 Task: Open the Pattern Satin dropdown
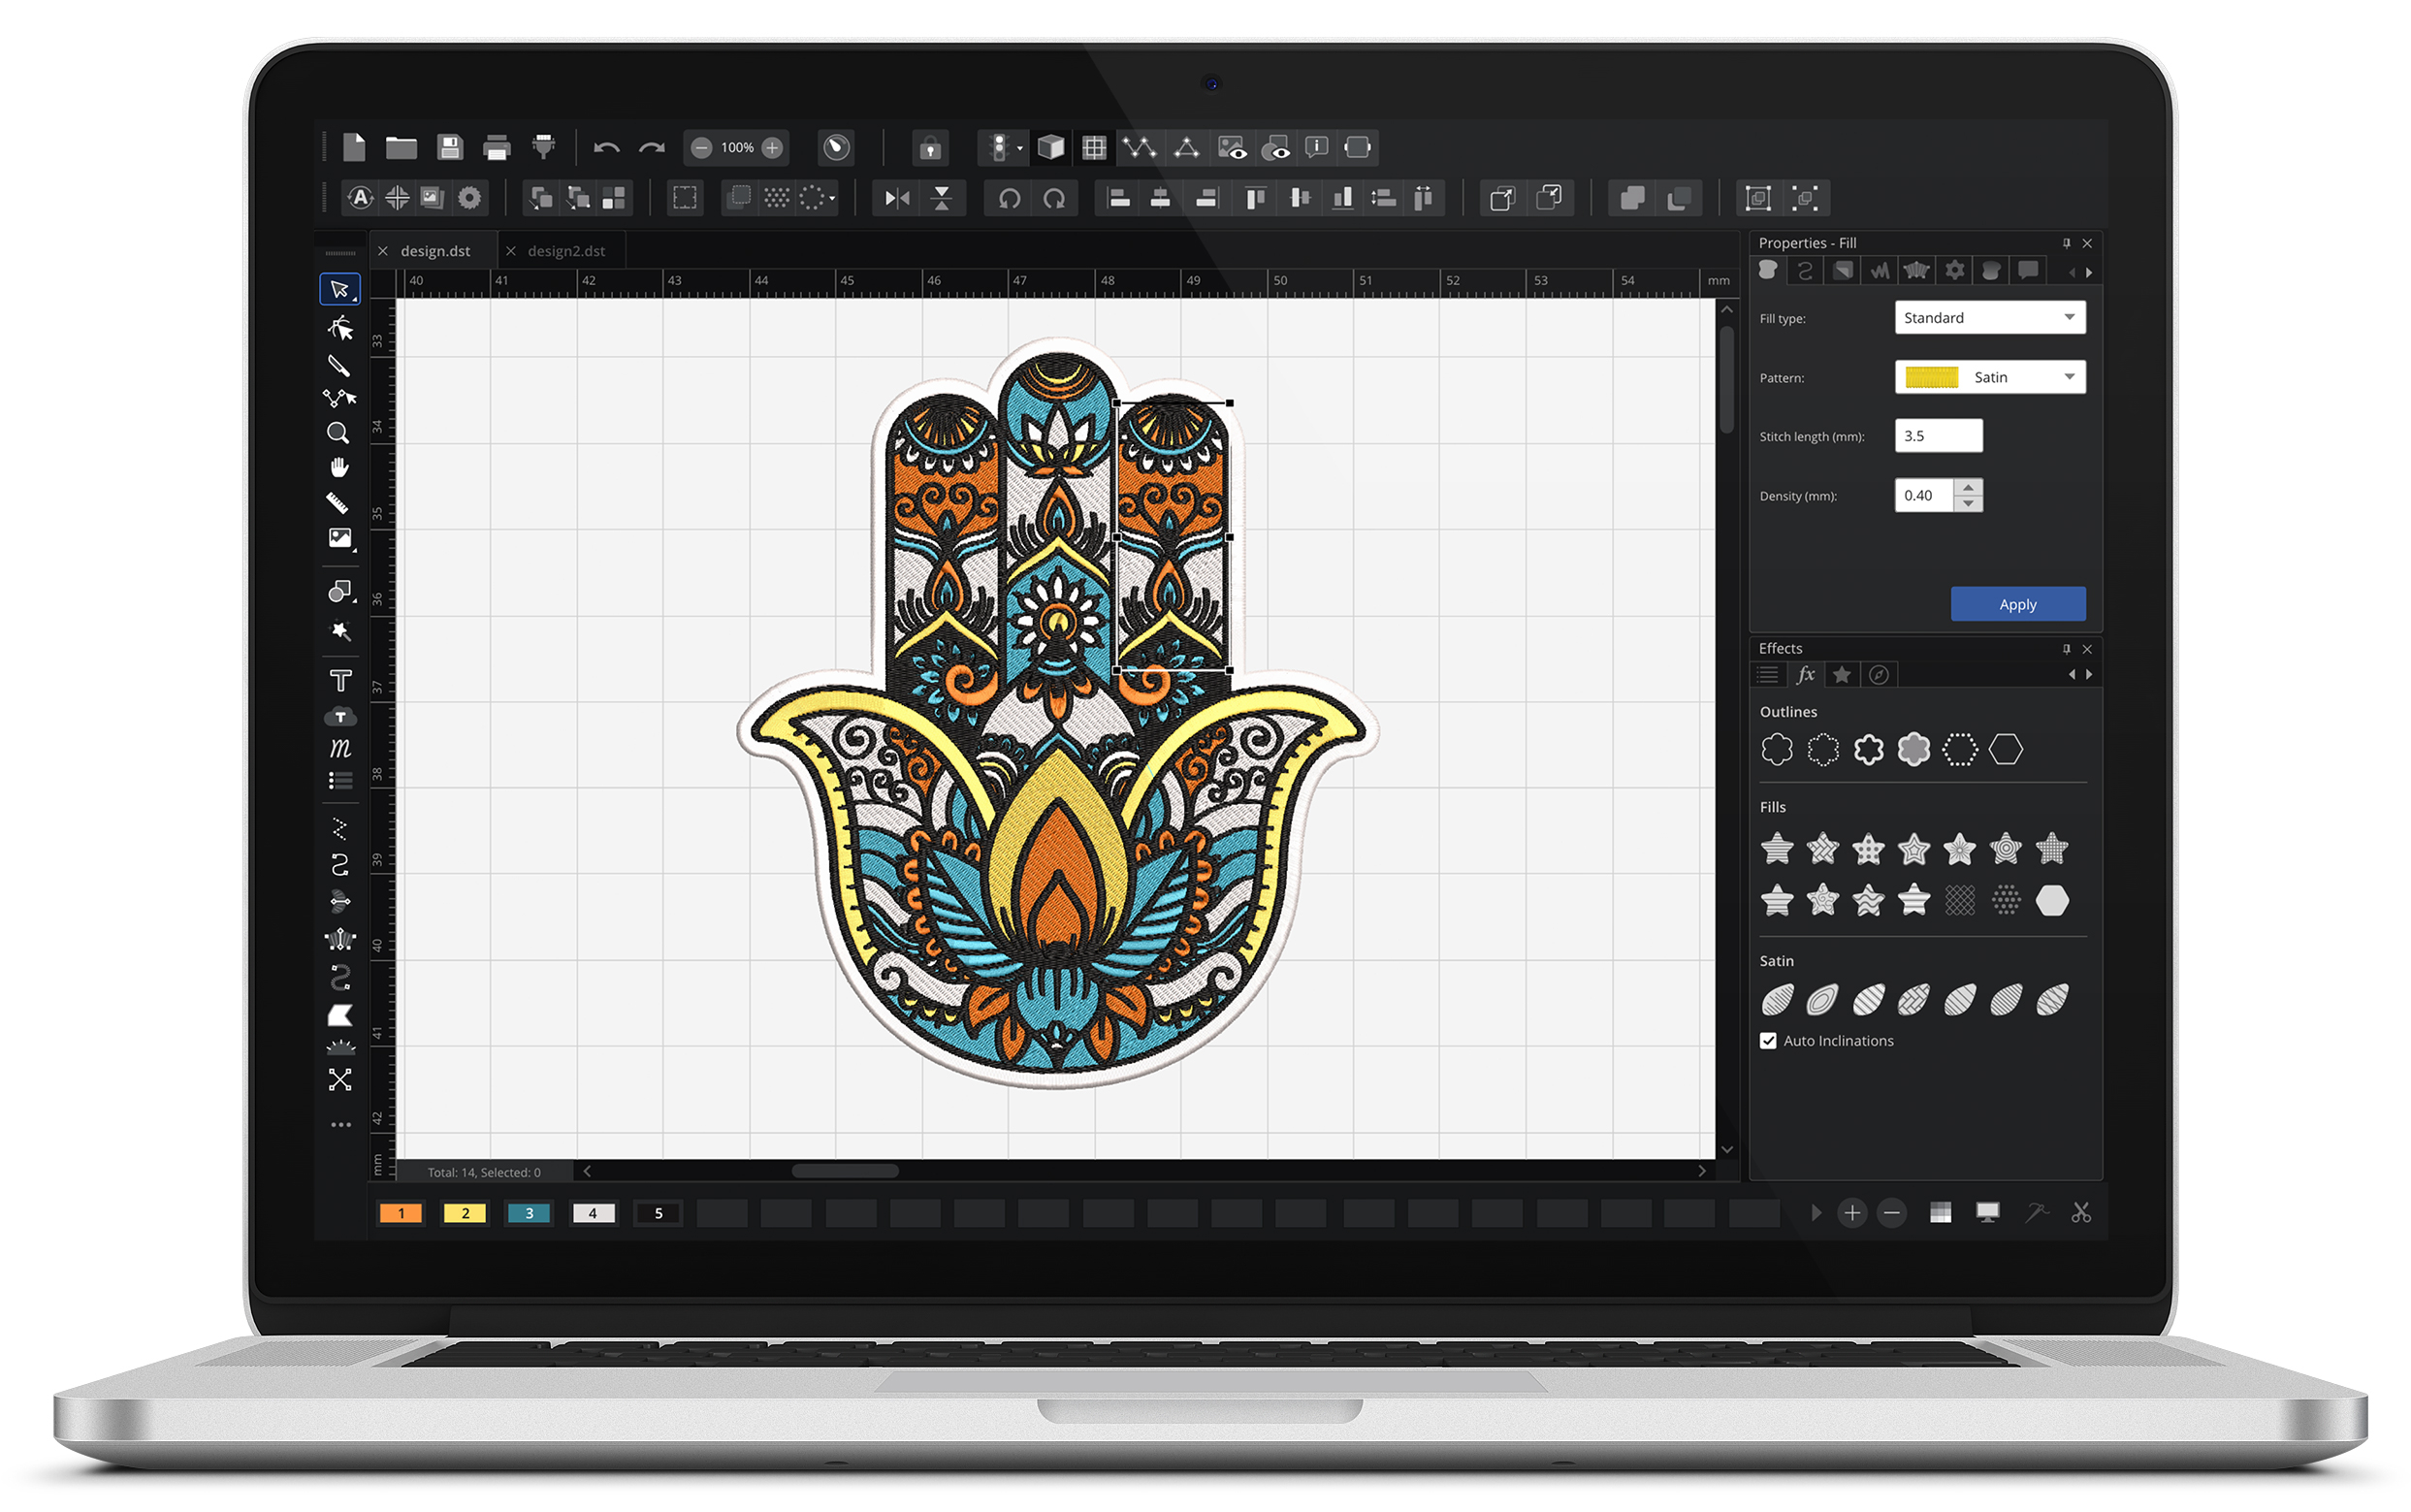(x=1989, y=377)
